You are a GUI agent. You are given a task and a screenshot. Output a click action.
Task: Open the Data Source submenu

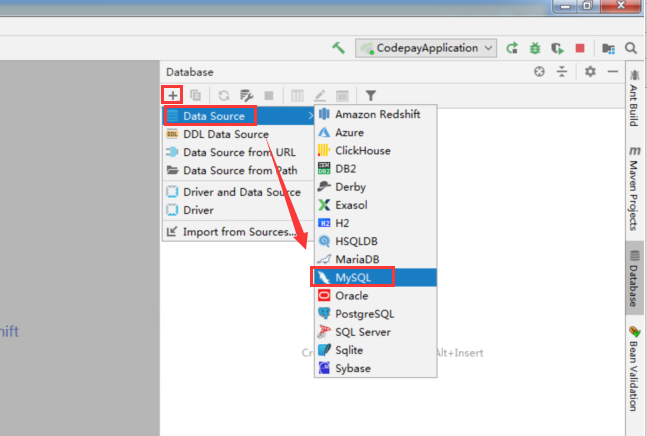tap(239, 116)
